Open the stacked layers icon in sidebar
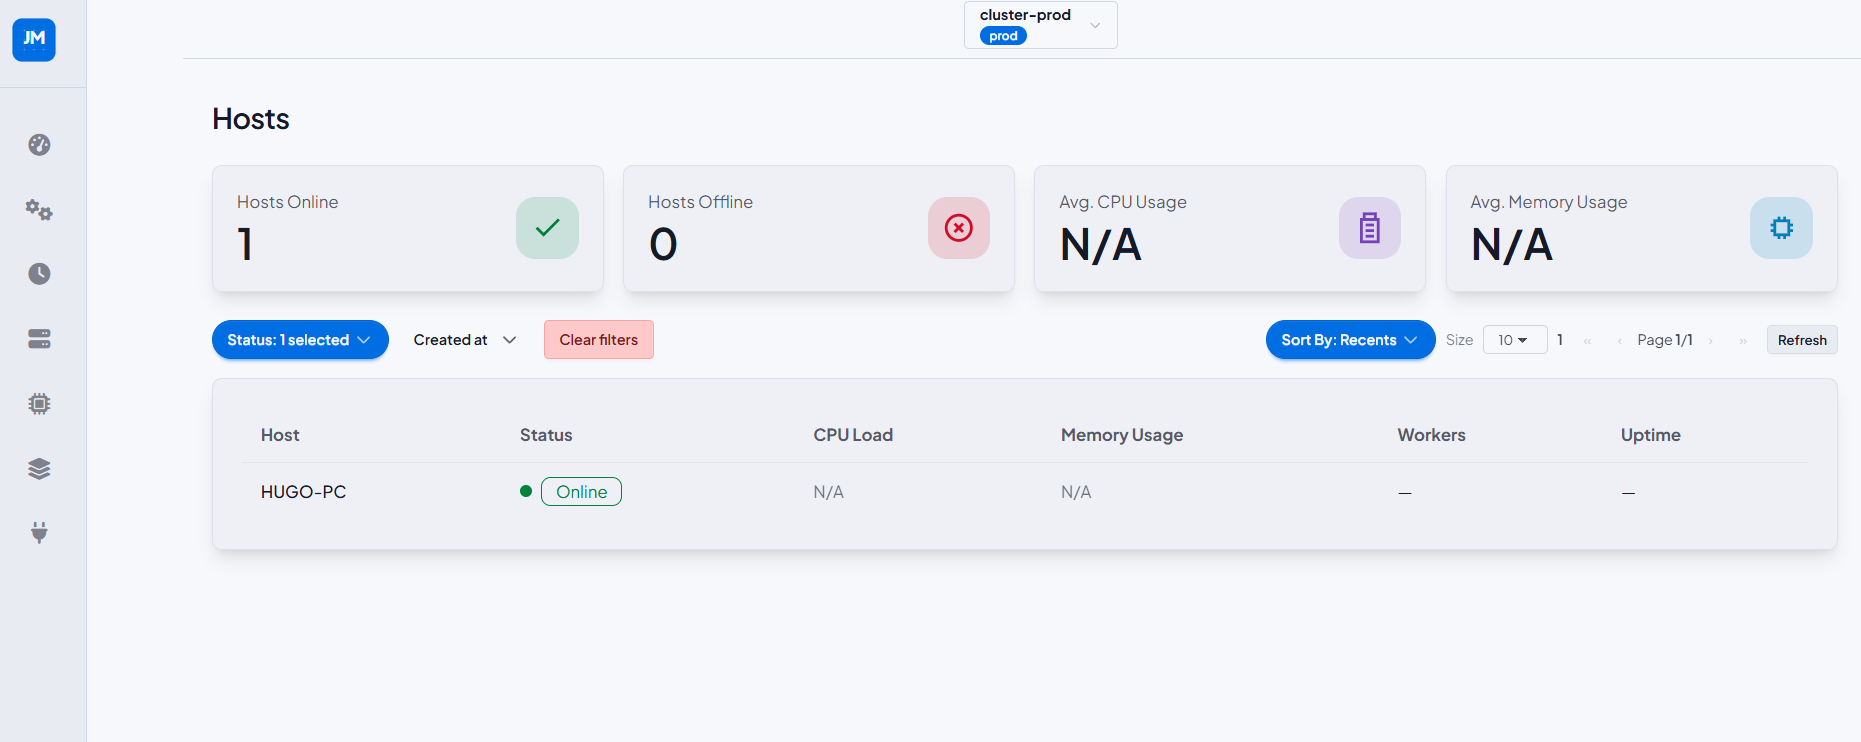1861x742 pixels. click(x=39, y=468)
